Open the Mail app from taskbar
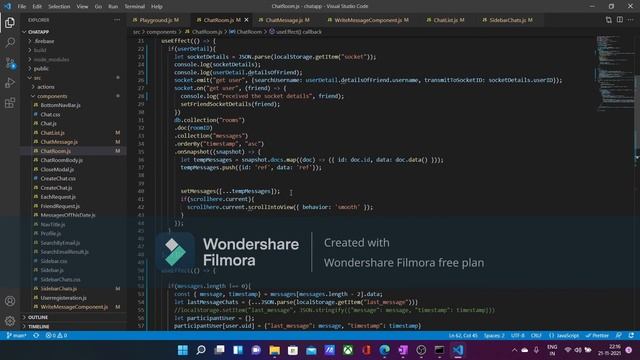Viewport: 640px width, 360px height. point(311,350)
